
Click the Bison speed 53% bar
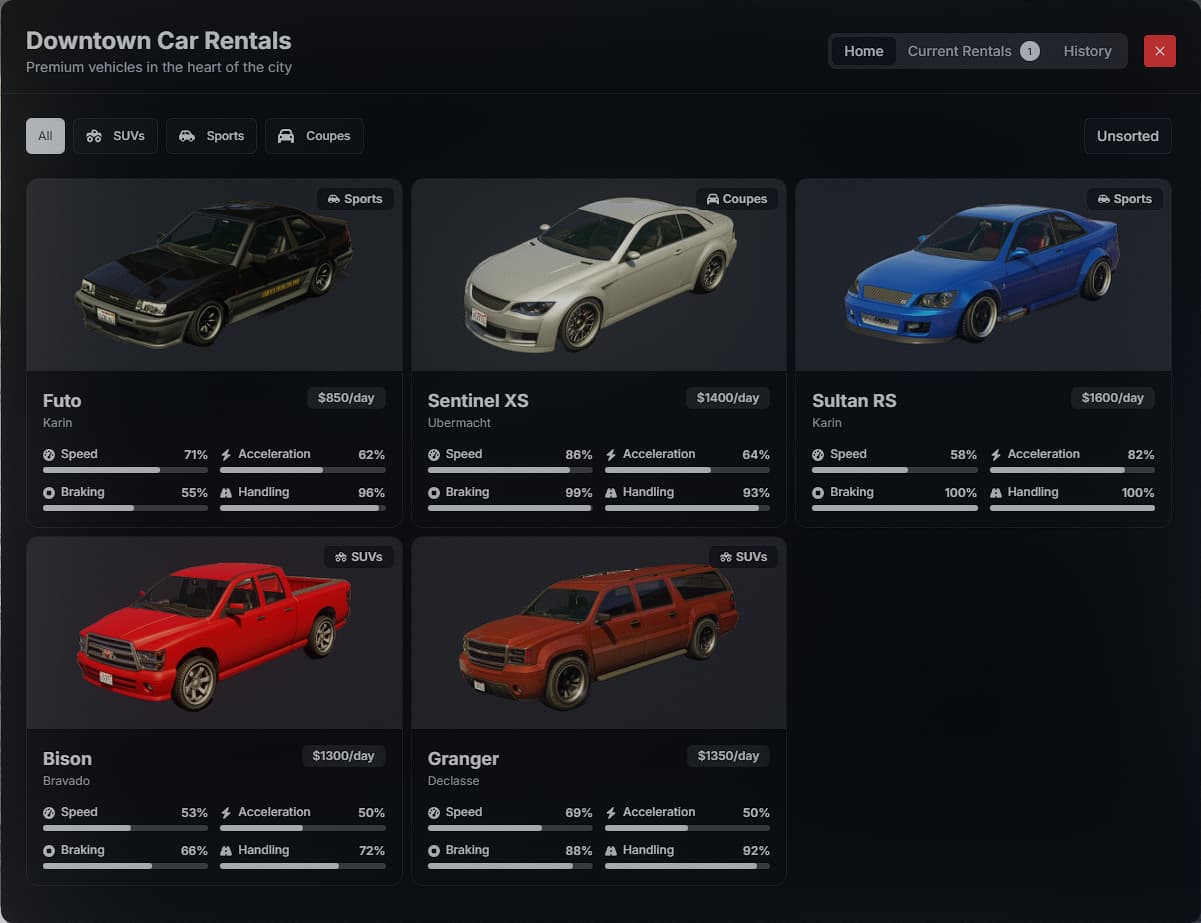click(x=125, y=828)
